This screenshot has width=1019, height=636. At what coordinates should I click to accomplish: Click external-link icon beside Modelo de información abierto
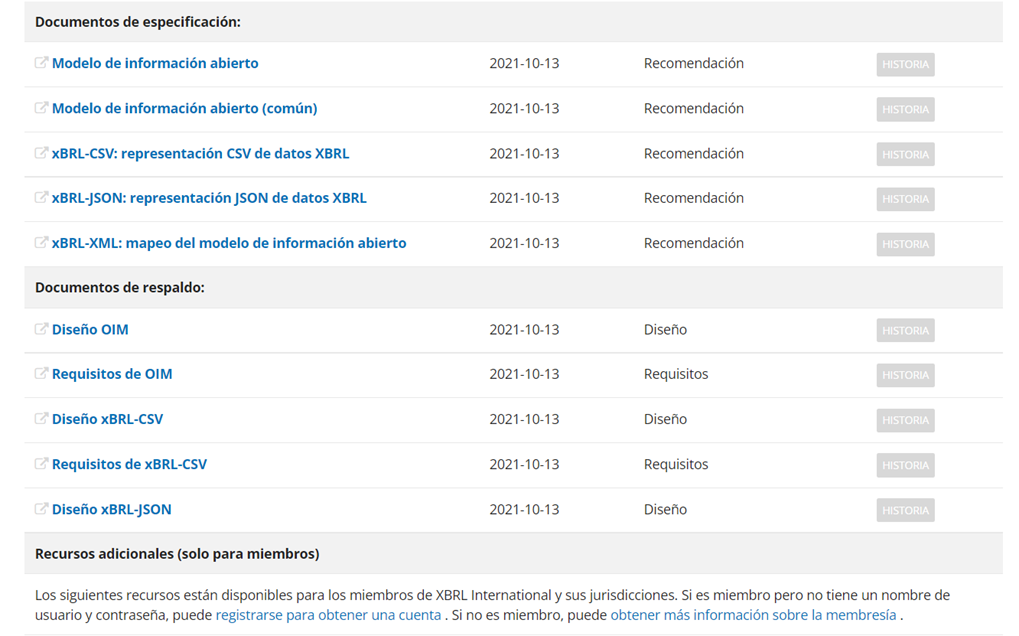41,63
